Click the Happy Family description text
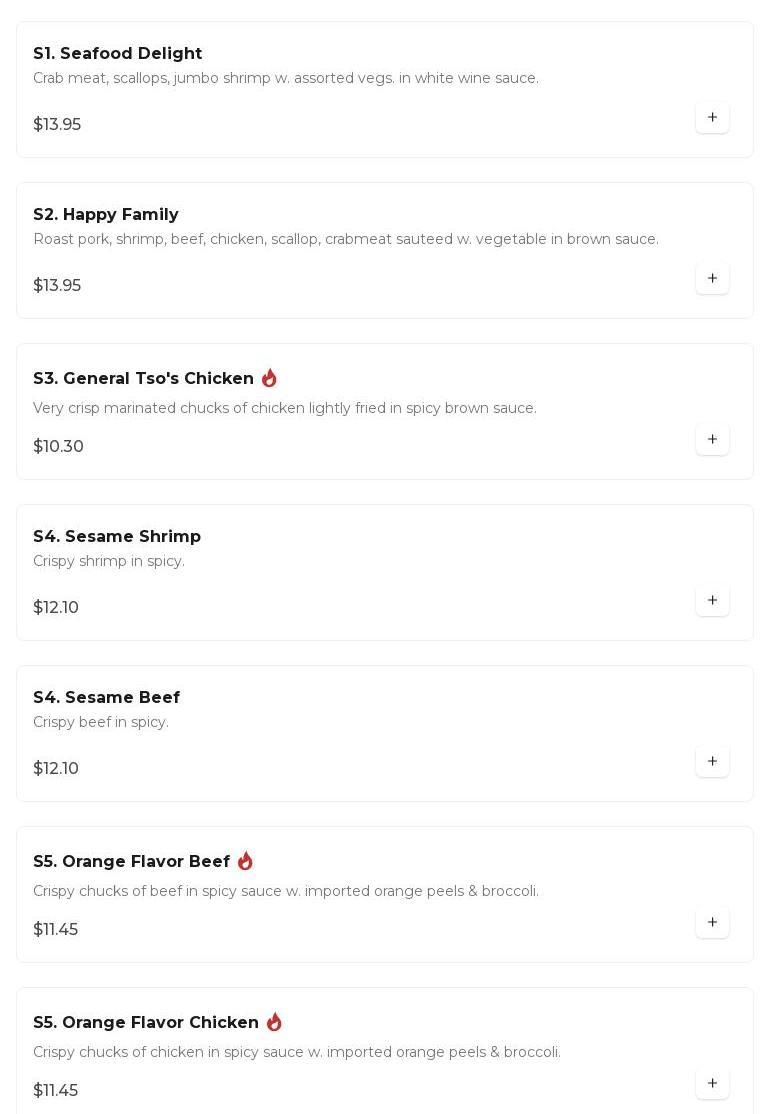 tap(345, 239)
